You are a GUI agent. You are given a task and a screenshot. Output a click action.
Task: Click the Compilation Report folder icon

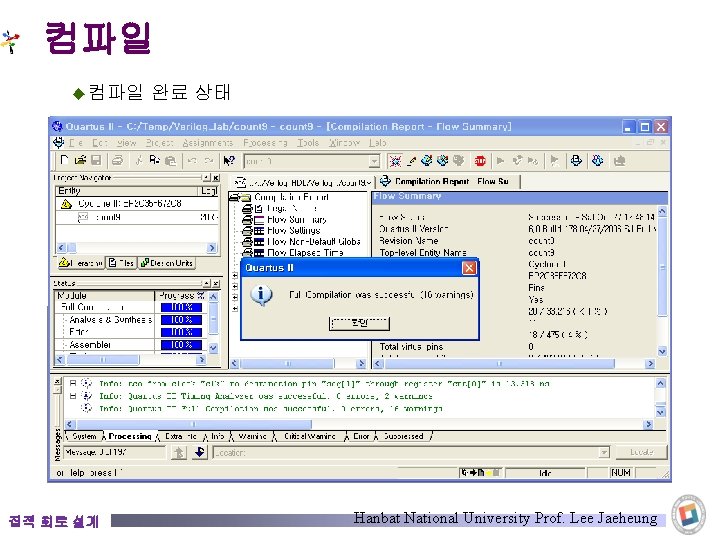(x=247, y=197)
